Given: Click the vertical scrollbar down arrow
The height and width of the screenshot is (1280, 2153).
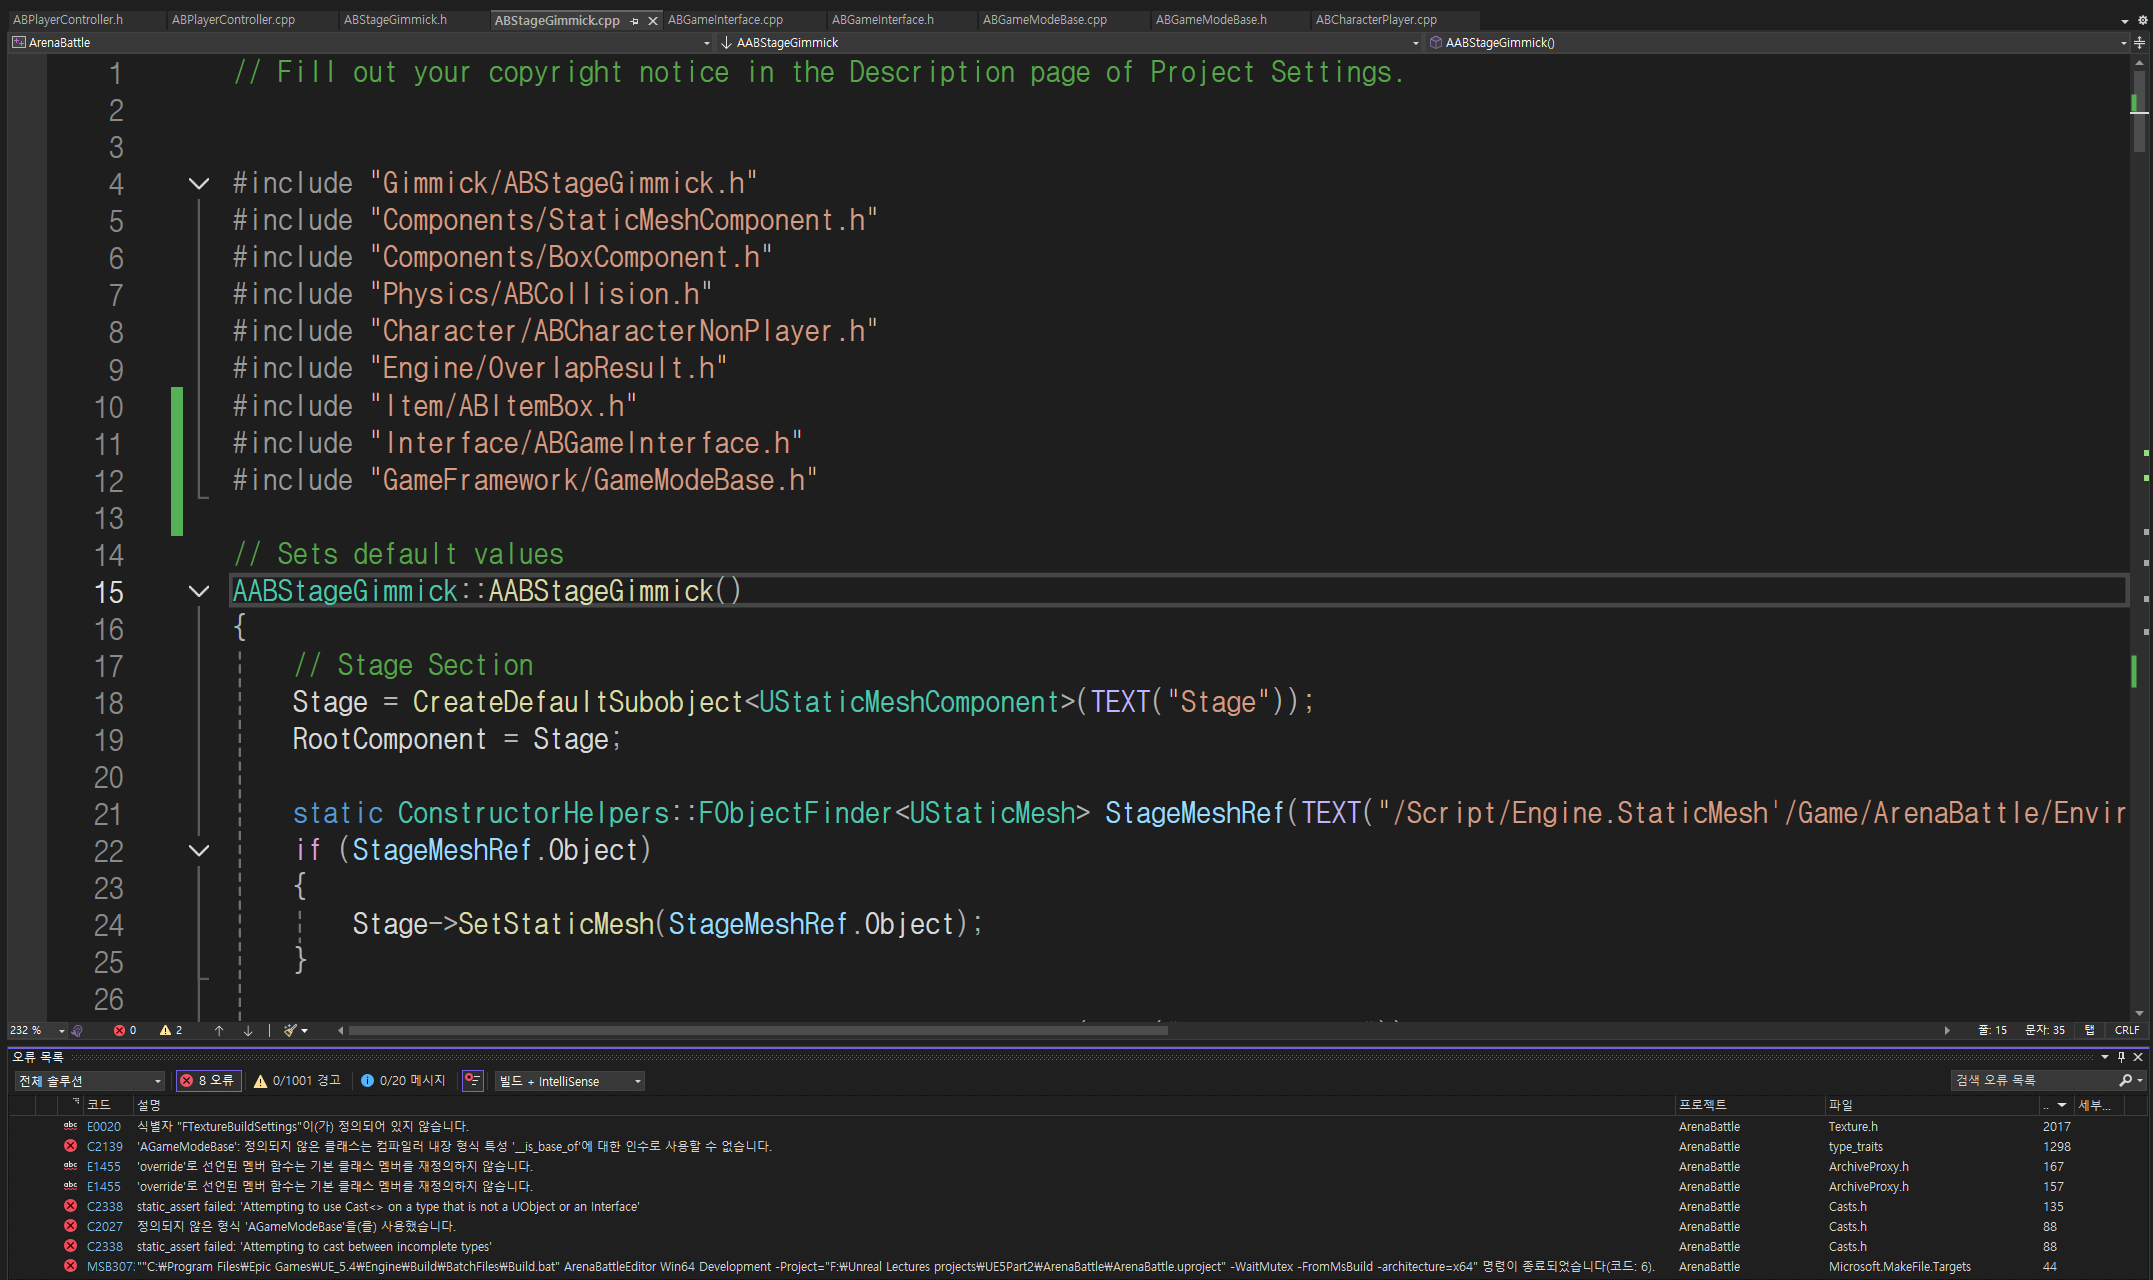Looking at the screenshot, I should coord(2139,1013).
